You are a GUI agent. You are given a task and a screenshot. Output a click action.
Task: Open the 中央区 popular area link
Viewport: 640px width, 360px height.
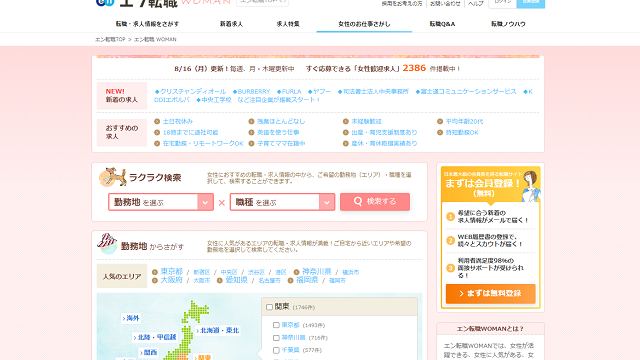(x=229, y=272)
